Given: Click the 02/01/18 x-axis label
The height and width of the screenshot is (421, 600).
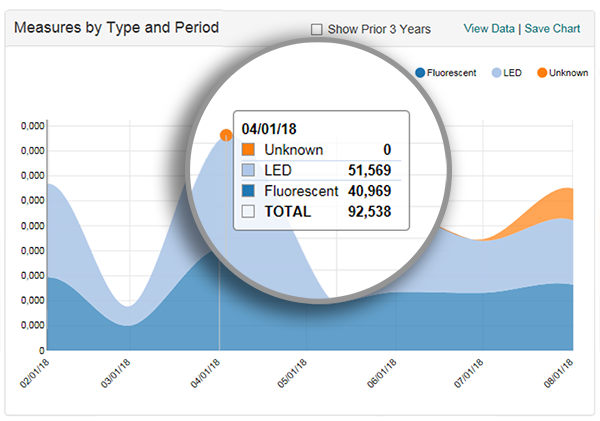Looking at the screenshot, I should (x=34, y=374).
